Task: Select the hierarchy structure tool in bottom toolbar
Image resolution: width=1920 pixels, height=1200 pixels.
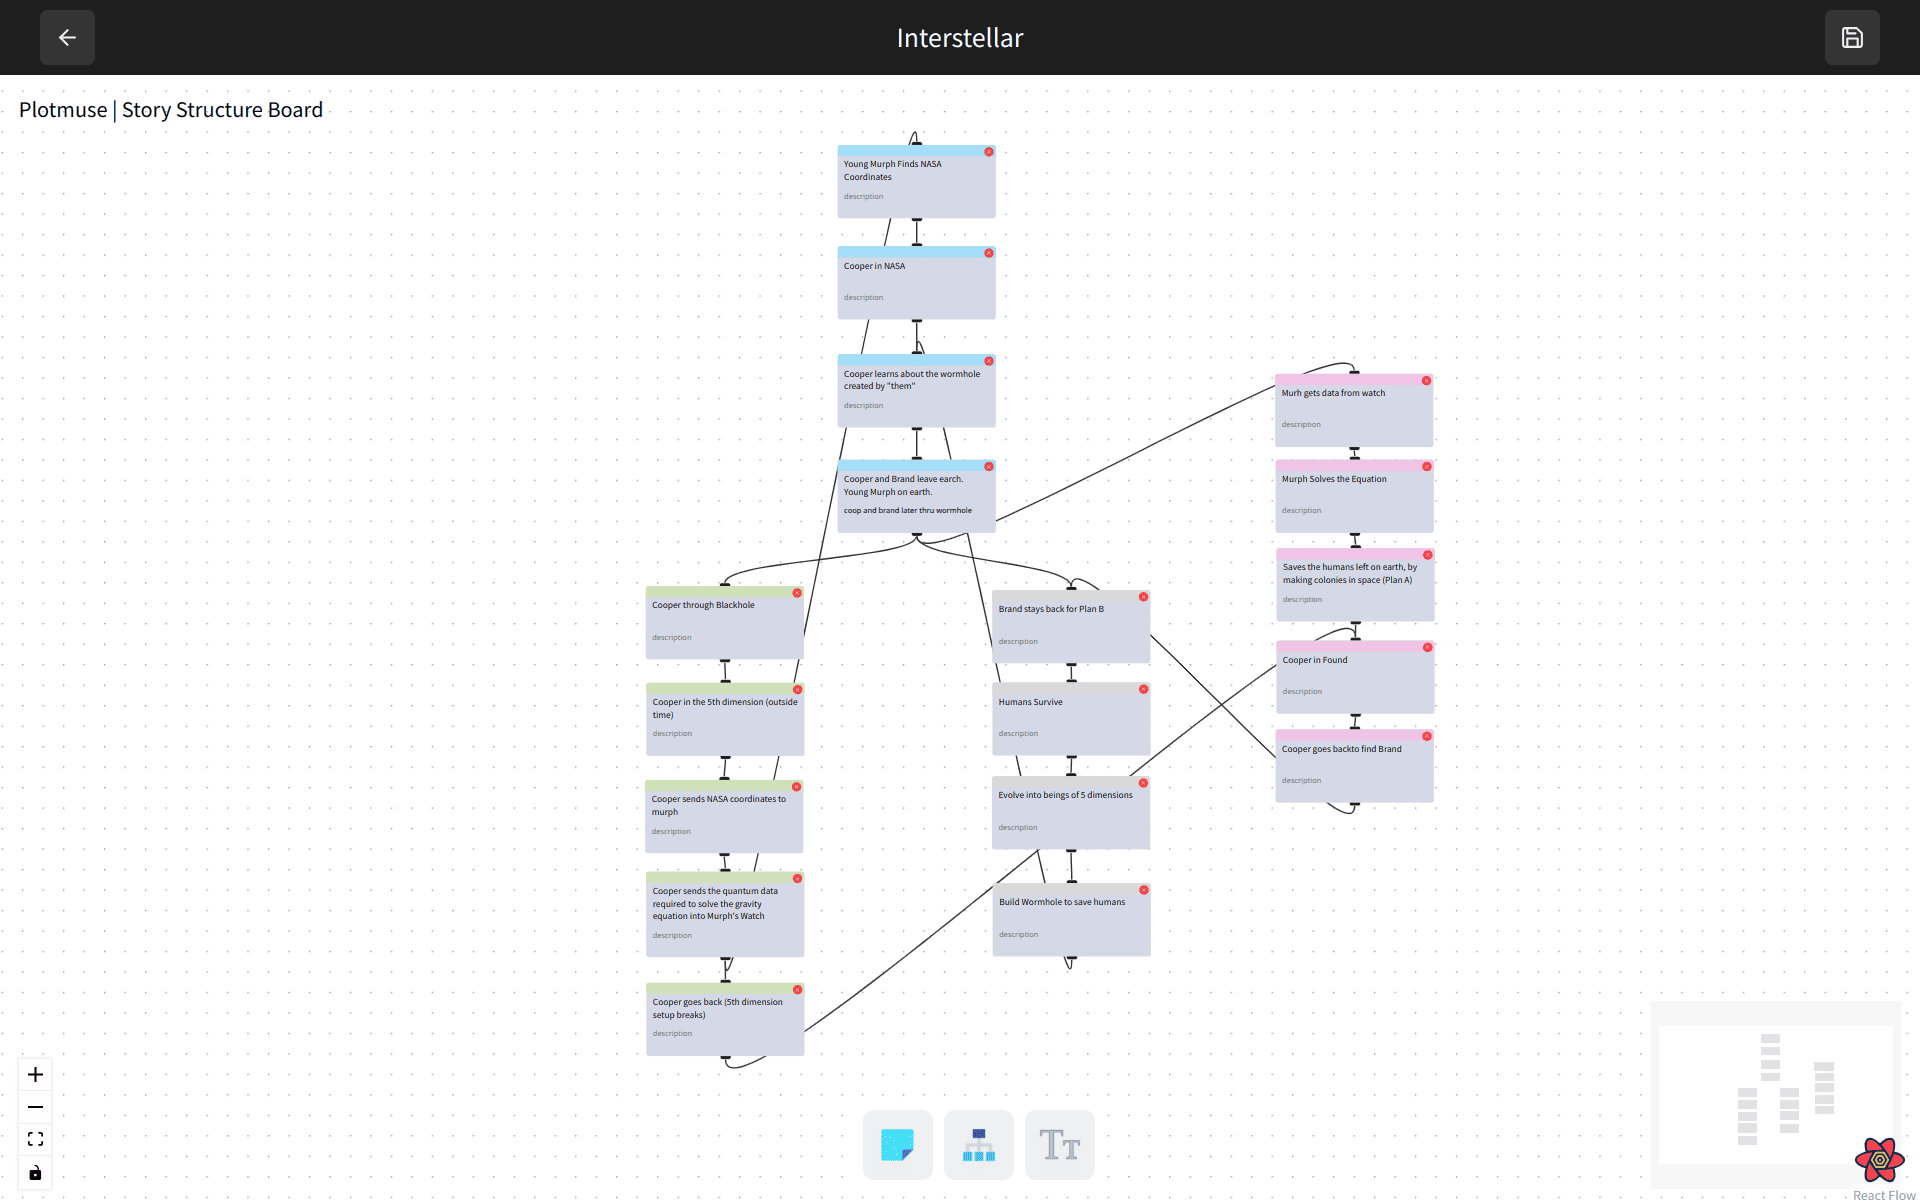Action: (x=979, y=1145)
